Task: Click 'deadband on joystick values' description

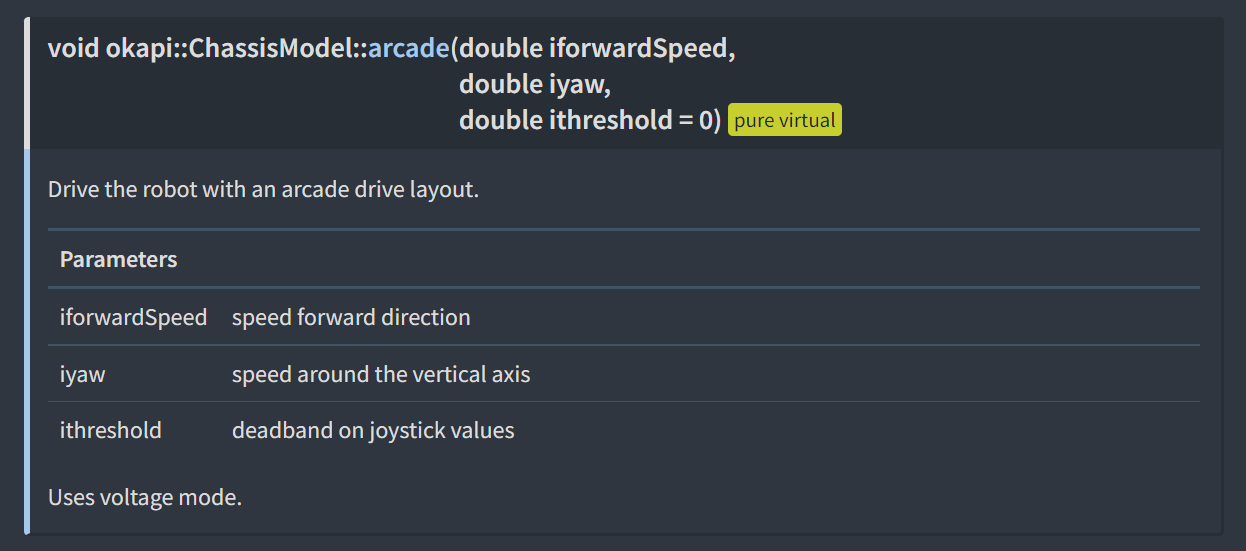Action: tap(373, 431)
